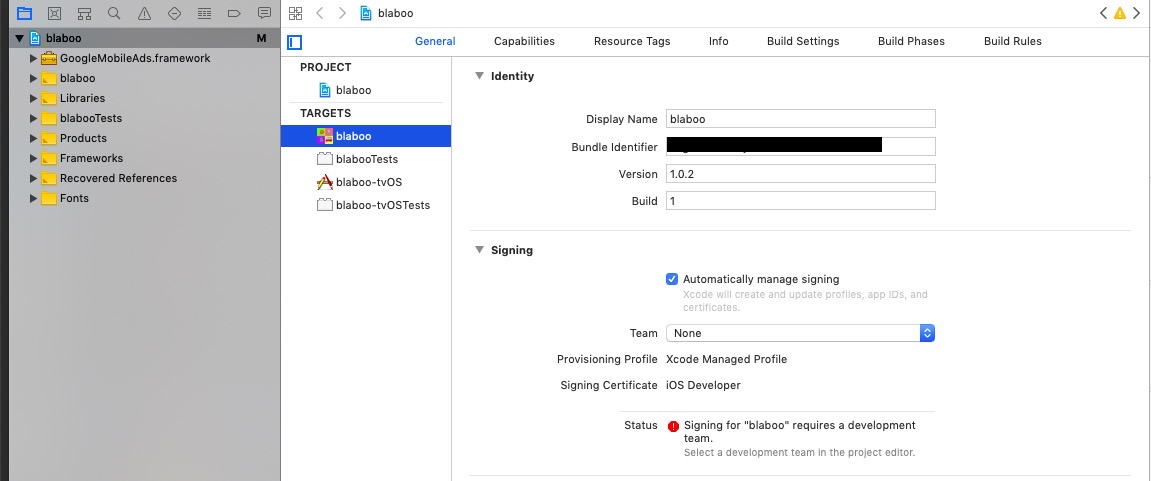Click the Bundle Identifier field
The height and width of the screenshot is (481, 1151).
800,146
